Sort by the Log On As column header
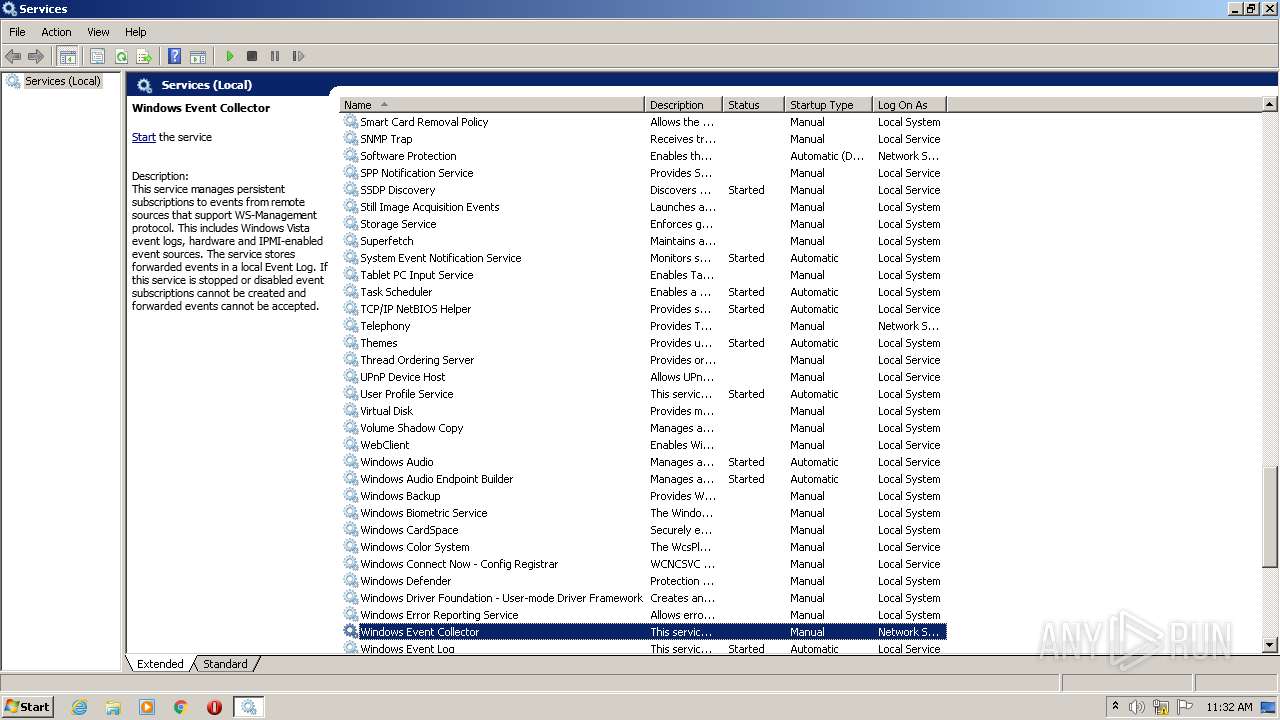 point(909,105)
